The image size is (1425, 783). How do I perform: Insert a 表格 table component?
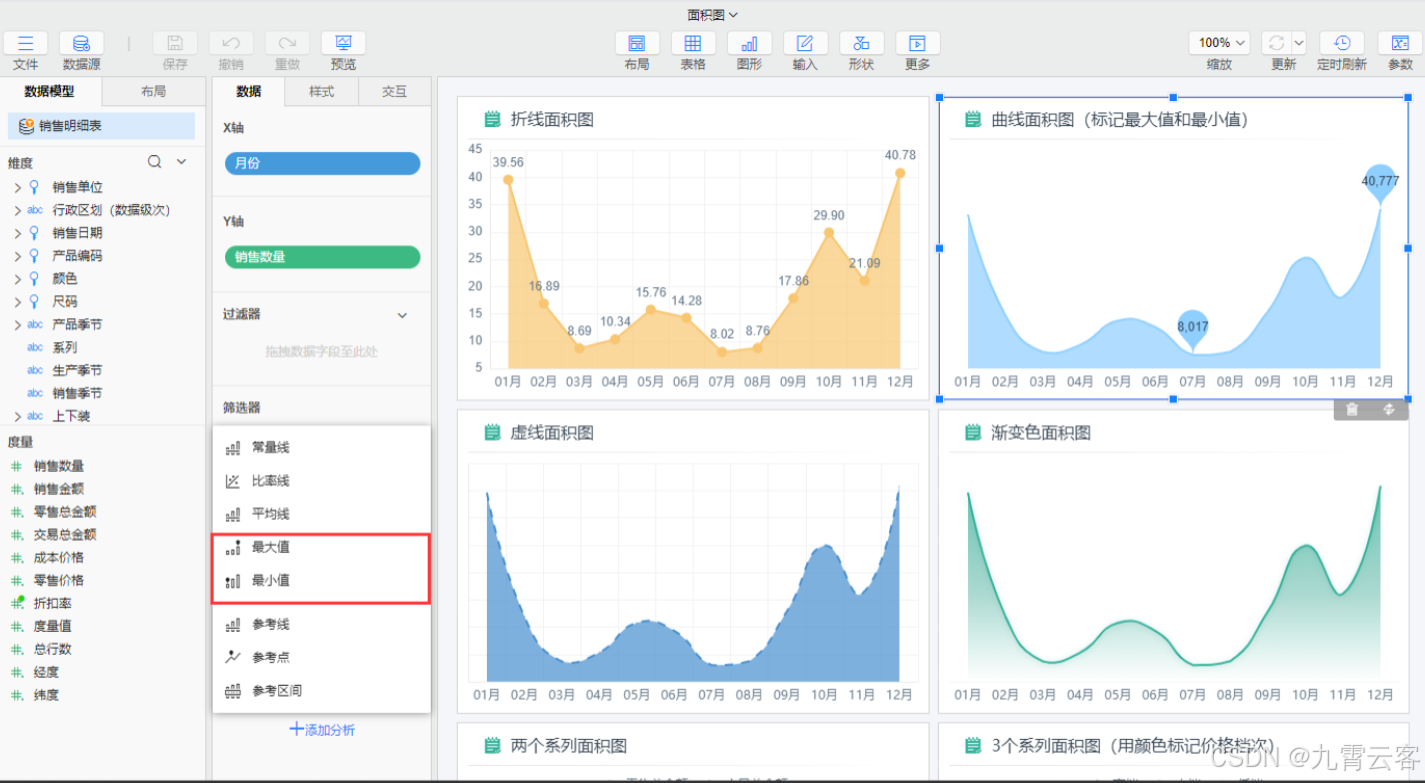[x=692, y=43]
